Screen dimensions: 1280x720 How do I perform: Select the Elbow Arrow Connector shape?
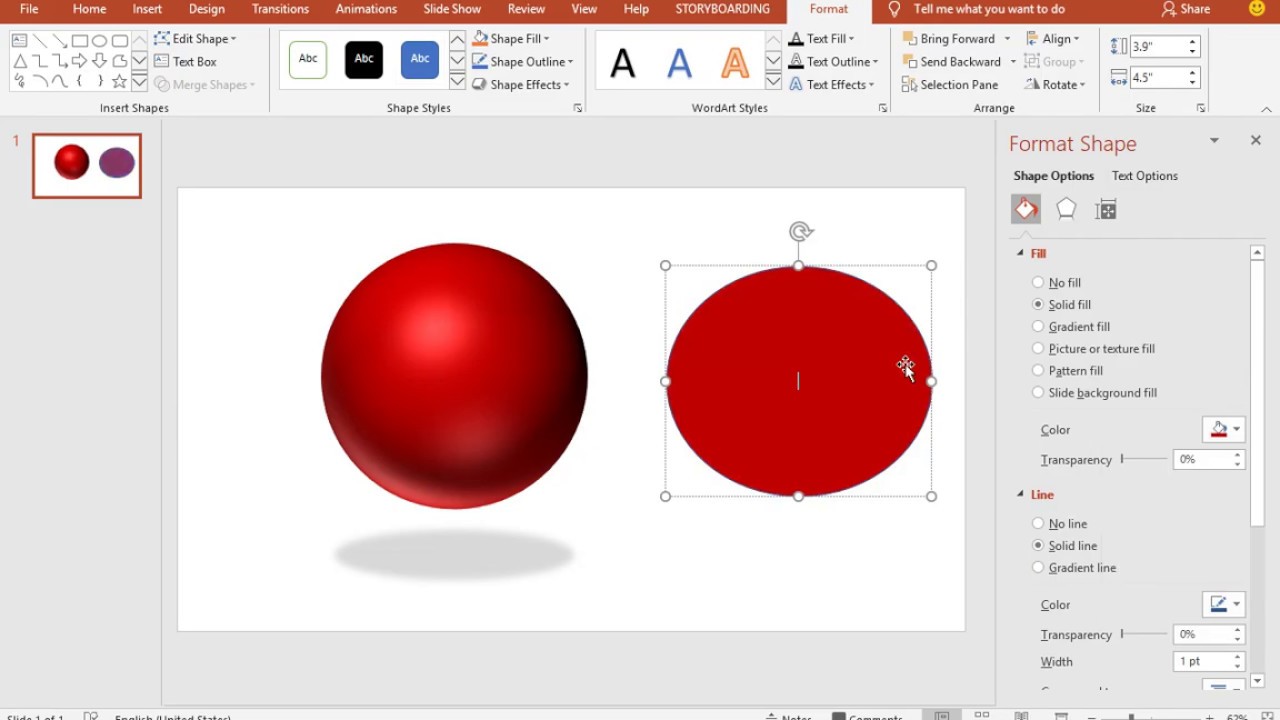[x=60, y=61]
